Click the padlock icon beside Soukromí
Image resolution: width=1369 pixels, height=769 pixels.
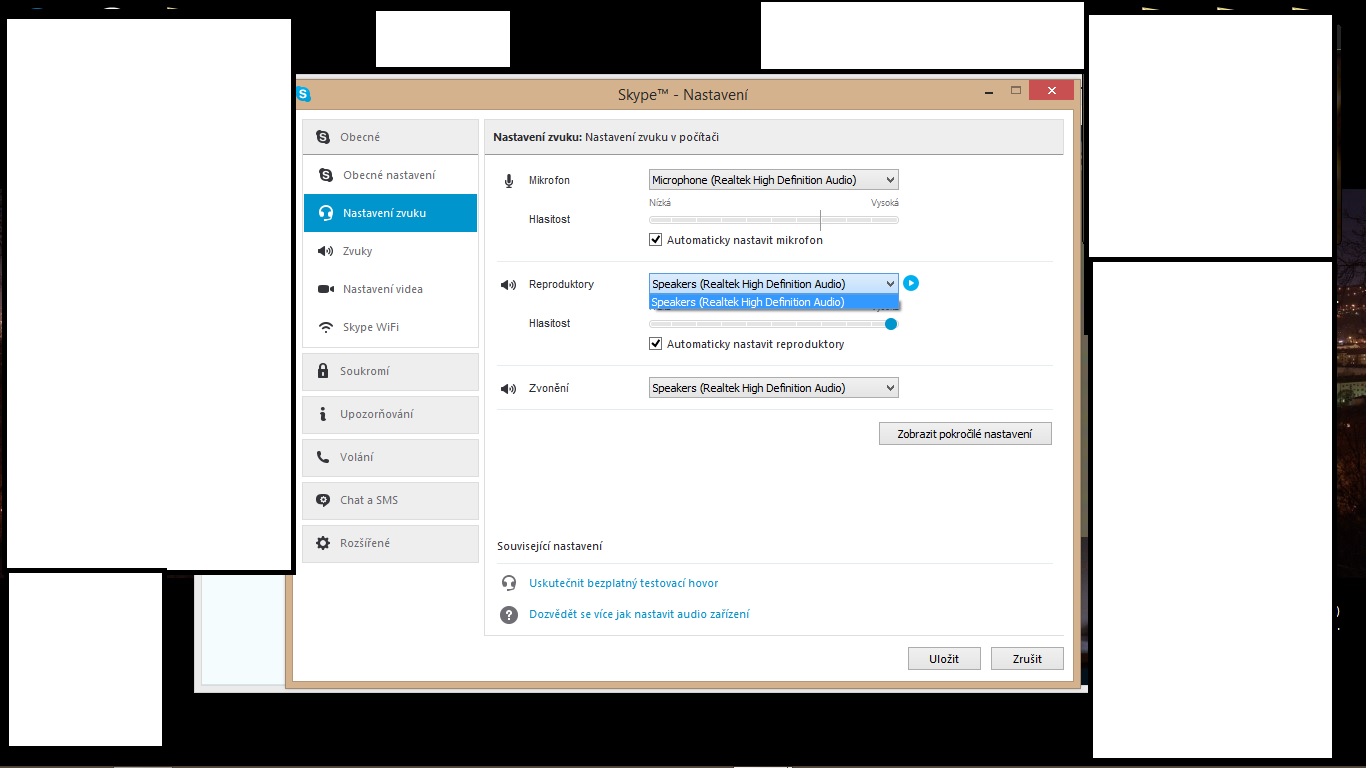(322, 371)
